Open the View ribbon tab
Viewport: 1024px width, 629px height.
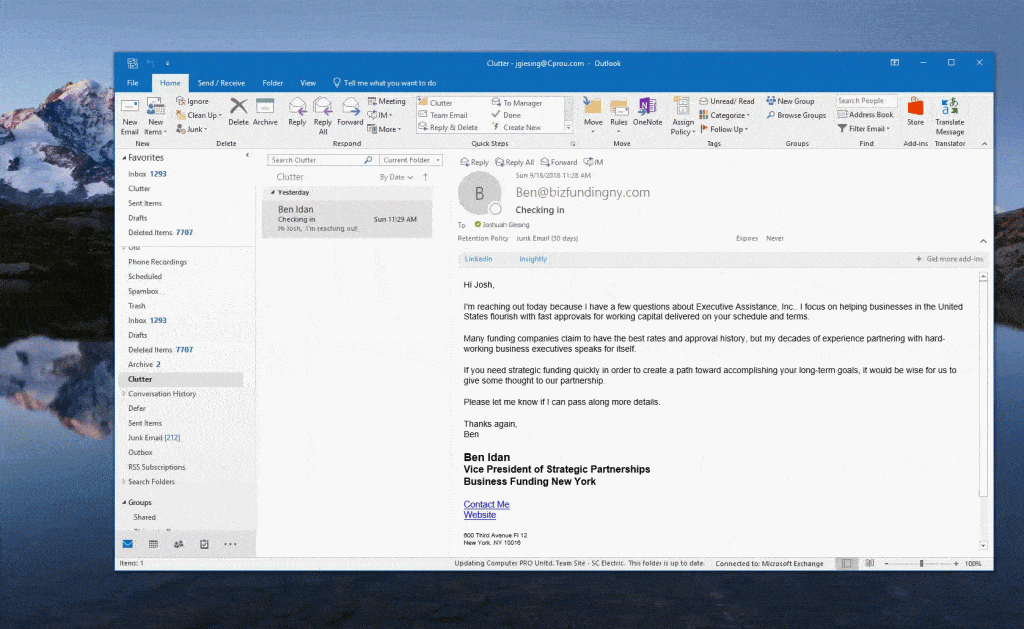pyautogui.click(x=308, y=83)
